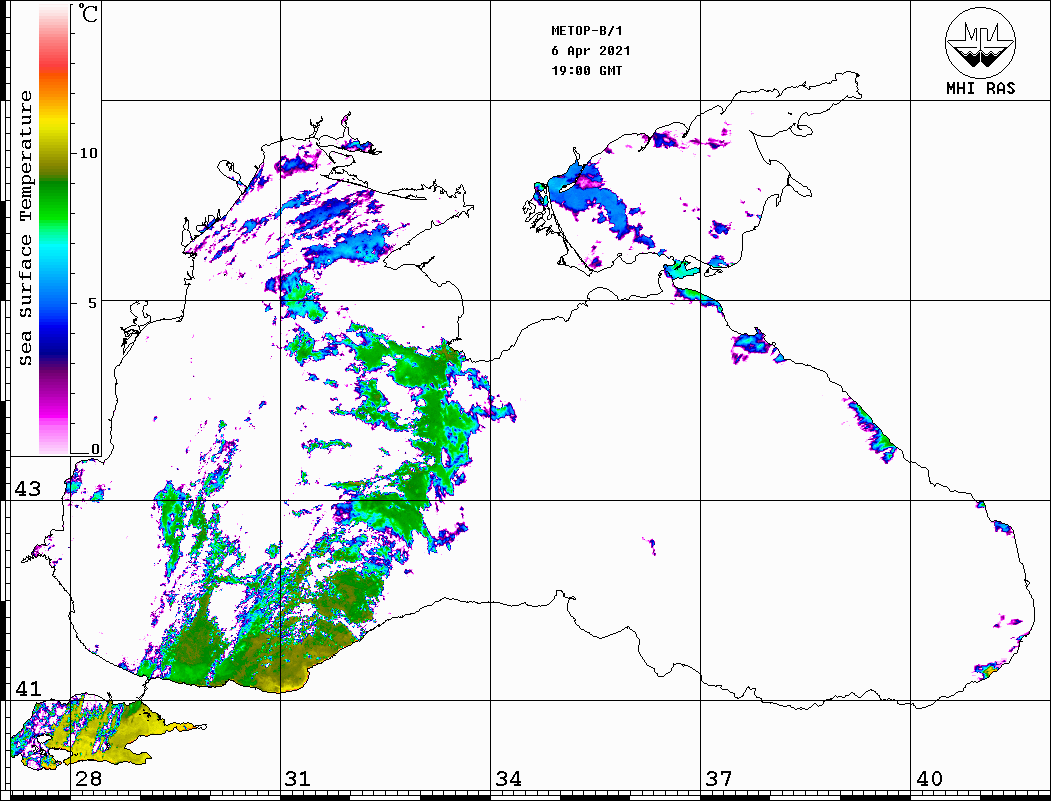Pick the green band of the color scale
The width and height of the screenshot is (1051, 801).
54,201
